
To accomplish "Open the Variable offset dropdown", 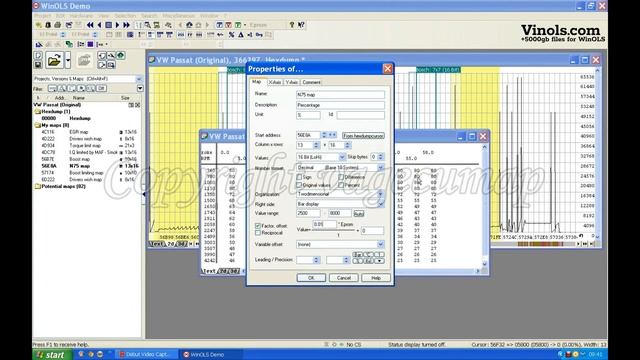I will 381,244.
